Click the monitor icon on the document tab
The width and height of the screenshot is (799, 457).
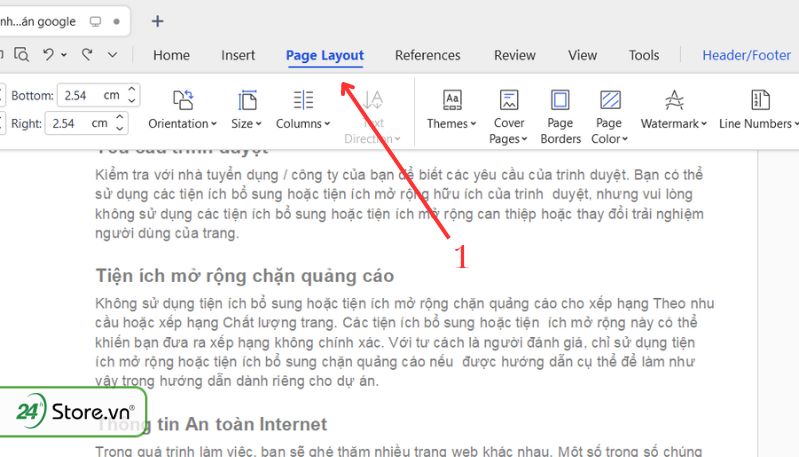tap(95, 21)
